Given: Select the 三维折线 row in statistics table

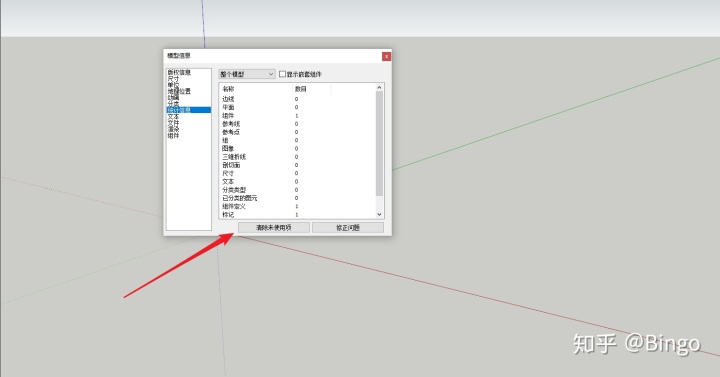Looking at the screenshot, I should (x=297, y=157).
